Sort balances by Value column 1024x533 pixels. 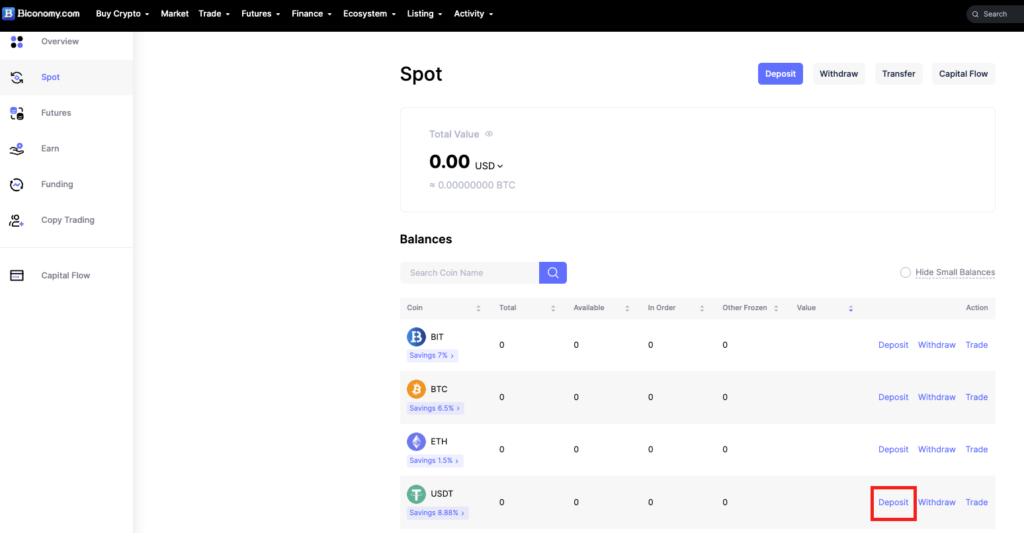(850, 308)
